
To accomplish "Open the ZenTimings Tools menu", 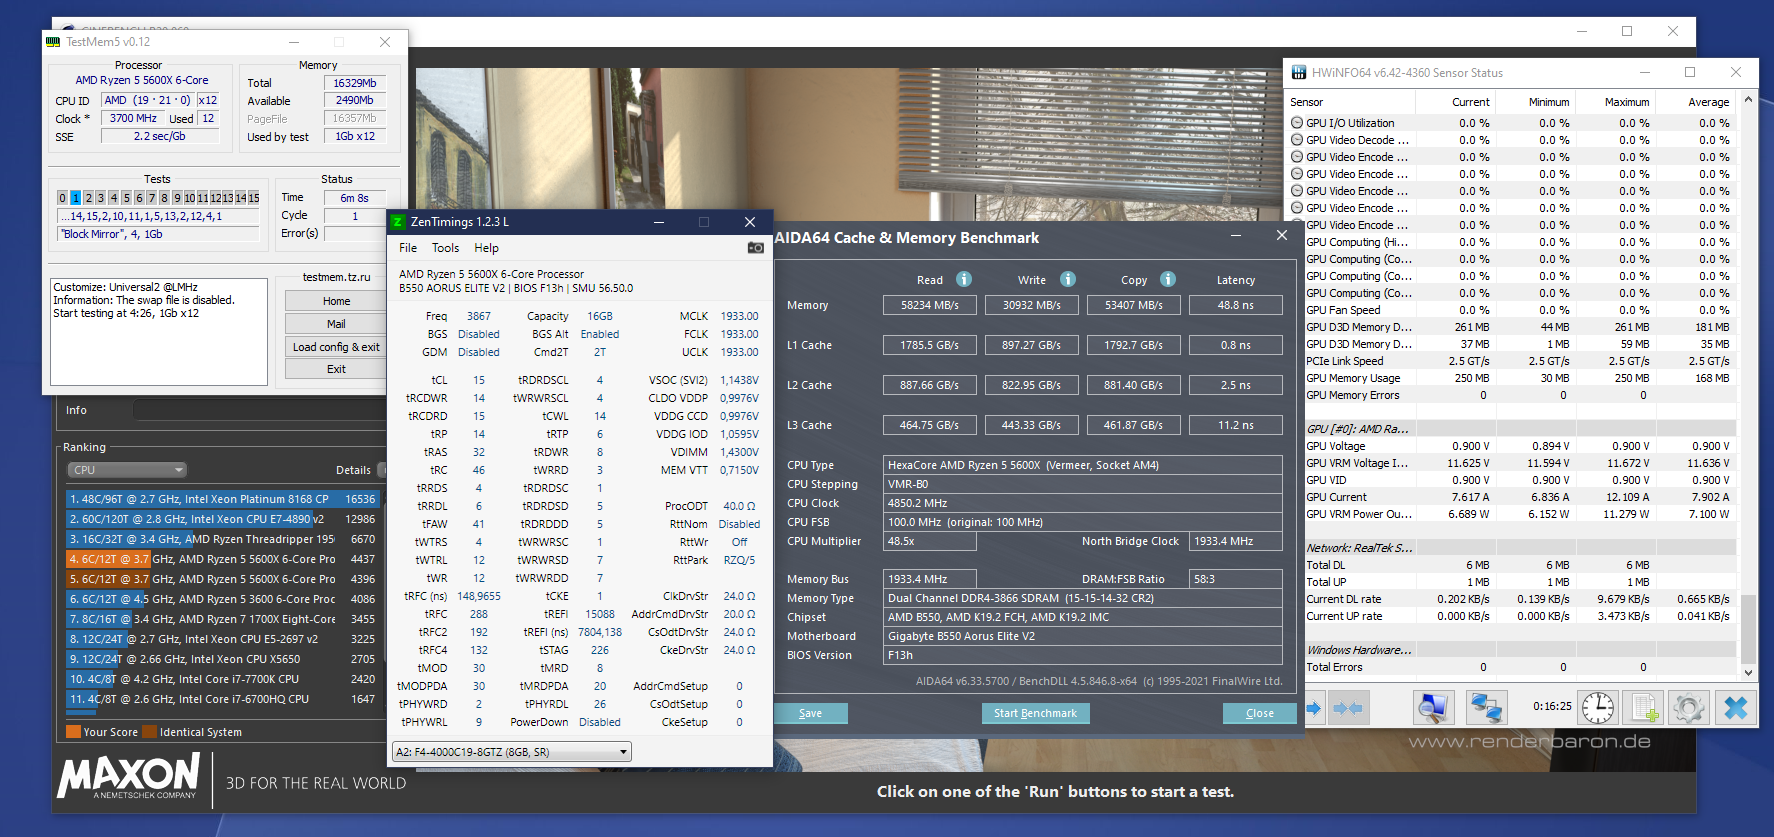I will click(x=446, y=248).
